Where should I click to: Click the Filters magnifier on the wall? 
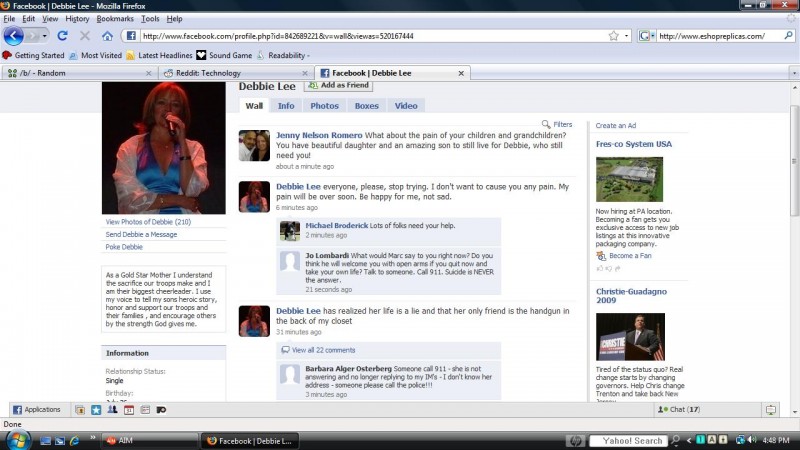coord(546,124)
